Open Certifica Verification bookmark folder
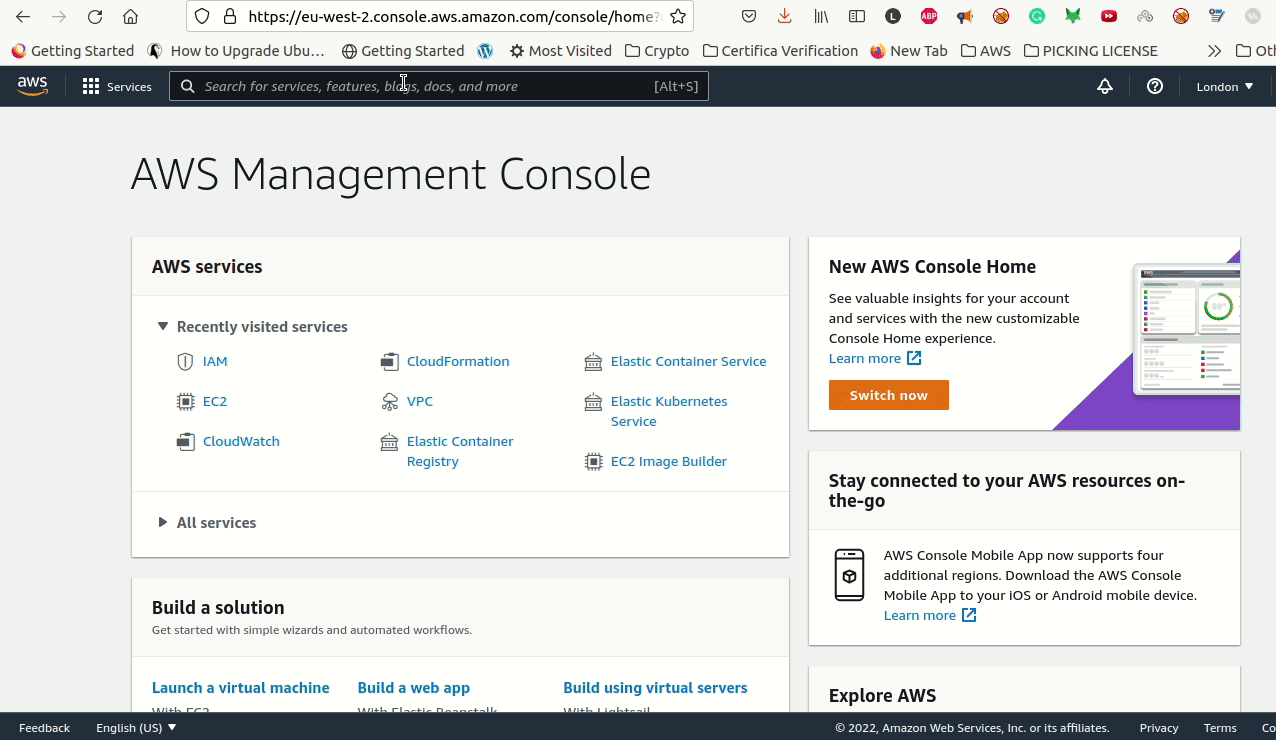Image resolution: width=1276 pixels, height=740 pixels. [780, 51]
